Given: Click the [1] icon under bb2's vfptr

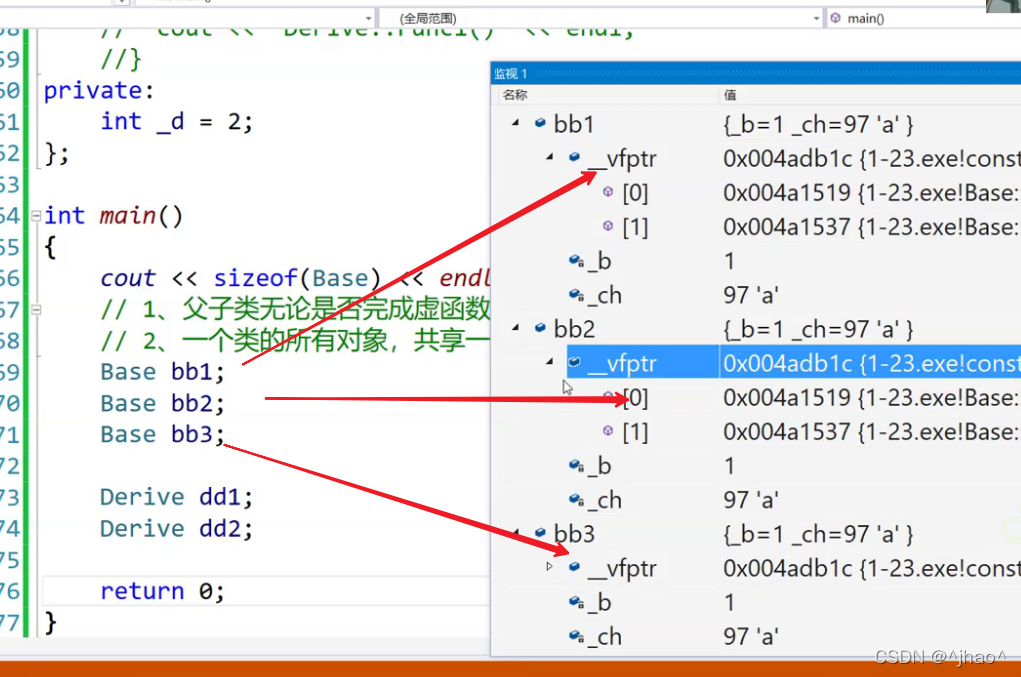Looking at the screenshot, I should coord(608,430).
